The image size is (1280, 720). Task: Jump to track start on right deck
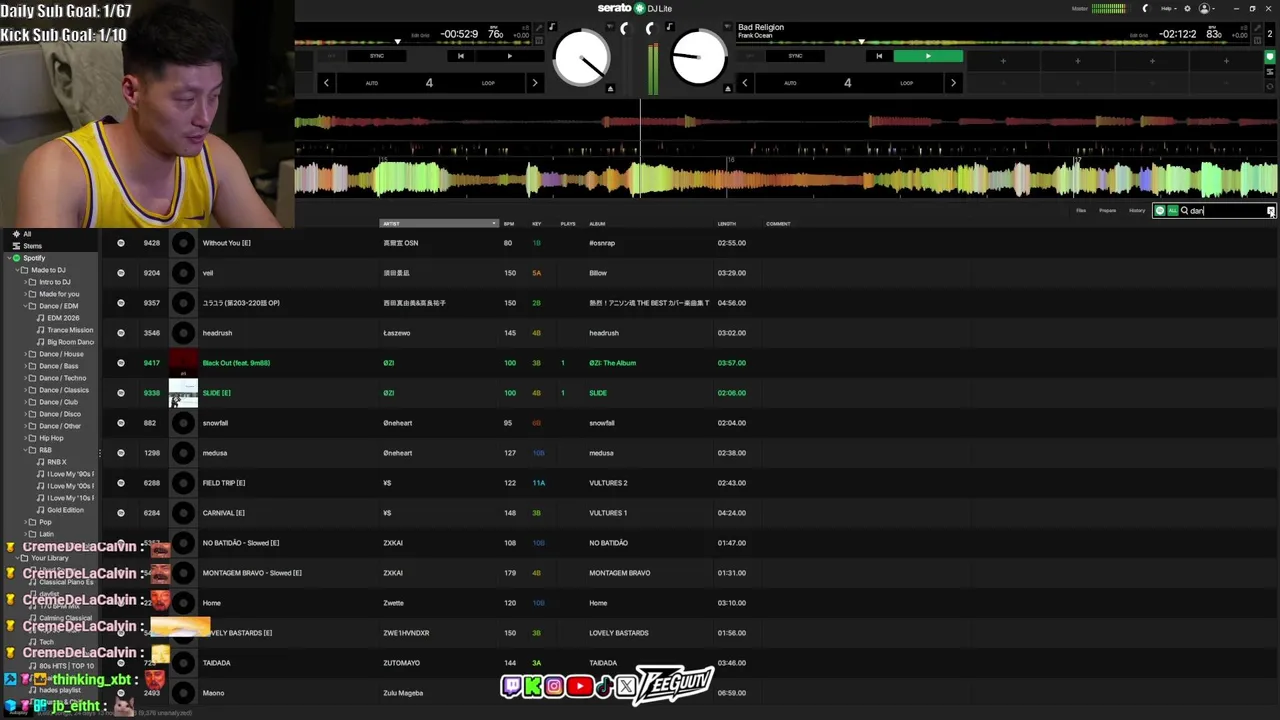click(x=879, y=56)
